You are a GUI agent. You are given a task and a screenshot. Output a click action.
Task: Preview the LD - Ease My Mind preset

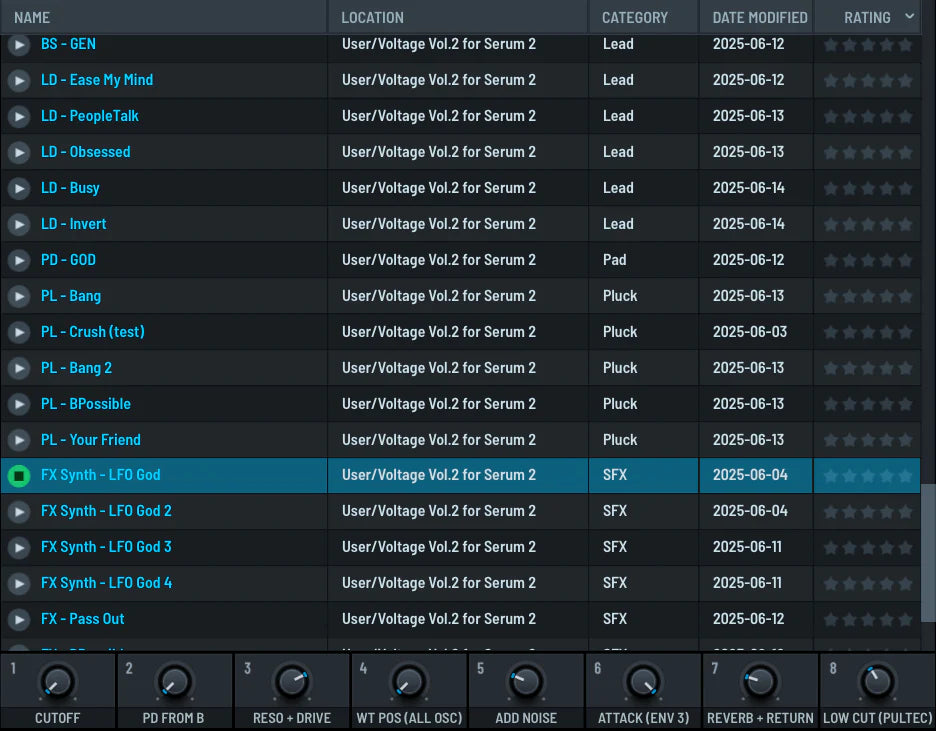click(19, 80)
